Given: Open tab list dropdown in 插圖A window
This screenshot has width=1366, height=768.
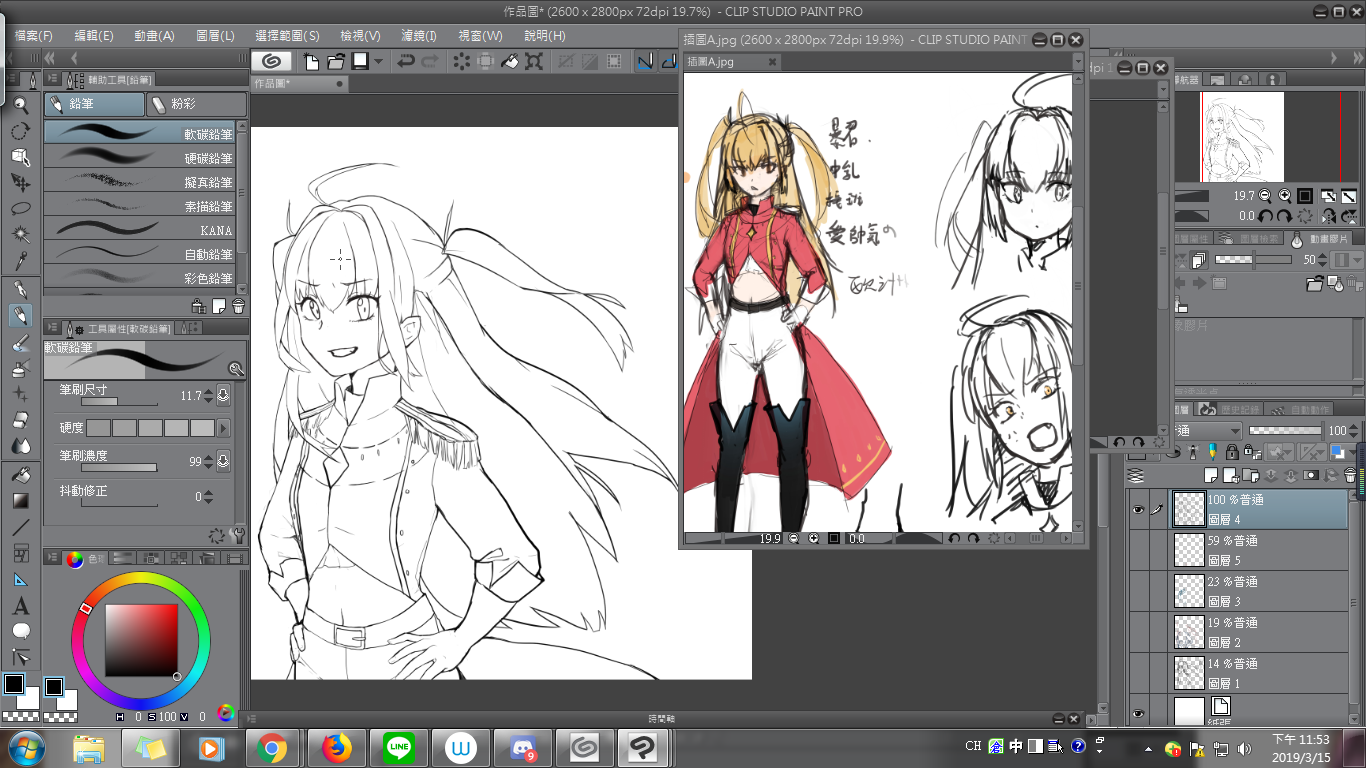Looking at the screenshot, I should 1077,62.
